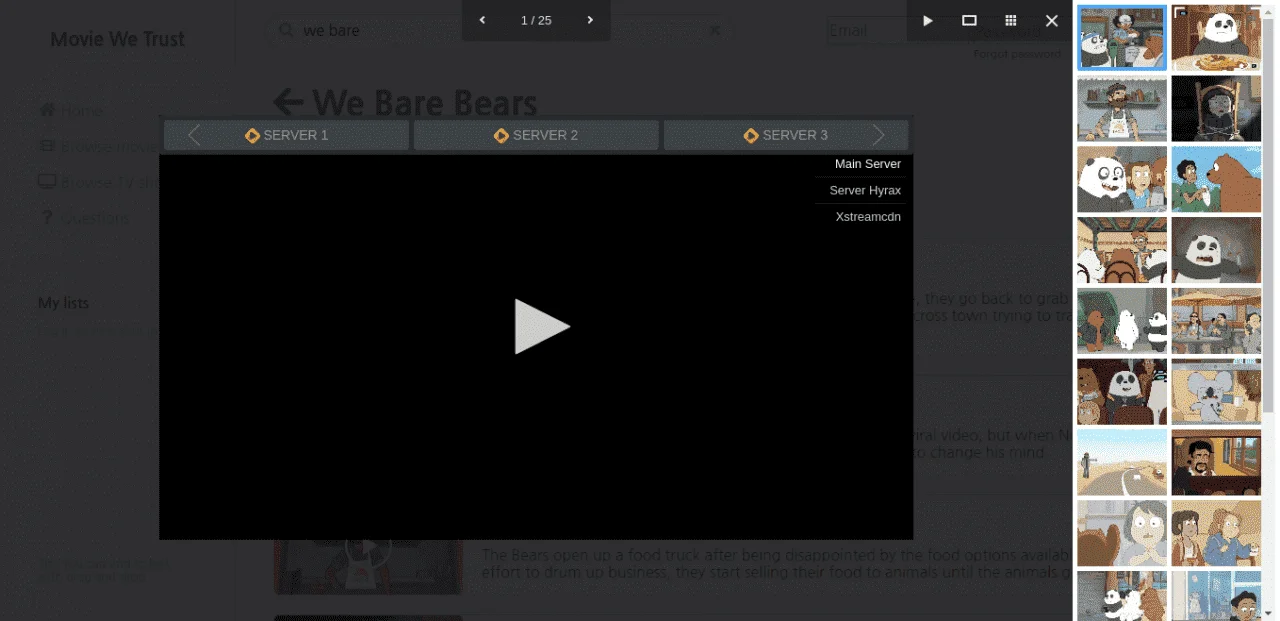Open thumbnail of bears in theater seats
This screenshot has width=1280, height=621.
pyautogui.click(x=1122, y=392)
